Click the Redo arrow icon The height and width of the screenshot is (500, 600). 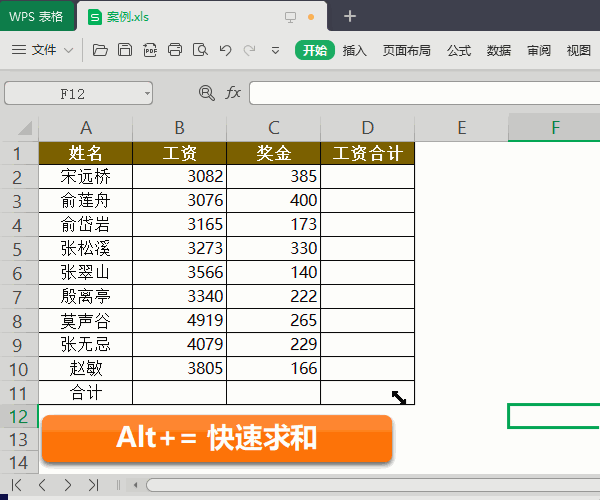pyautogui.click(x=249, y=50)
